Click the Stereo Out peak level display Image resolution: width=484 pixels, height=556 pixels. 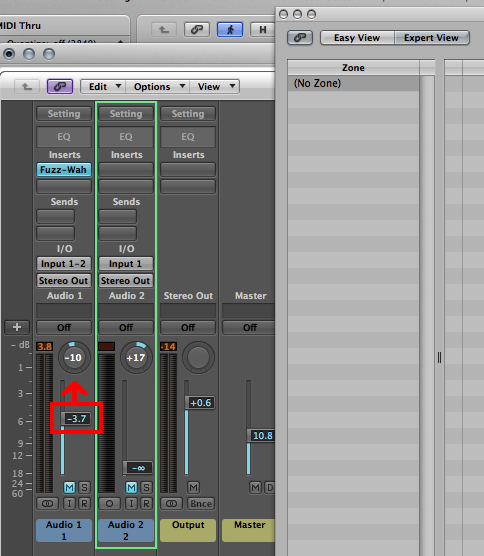(x=168, y=346)
